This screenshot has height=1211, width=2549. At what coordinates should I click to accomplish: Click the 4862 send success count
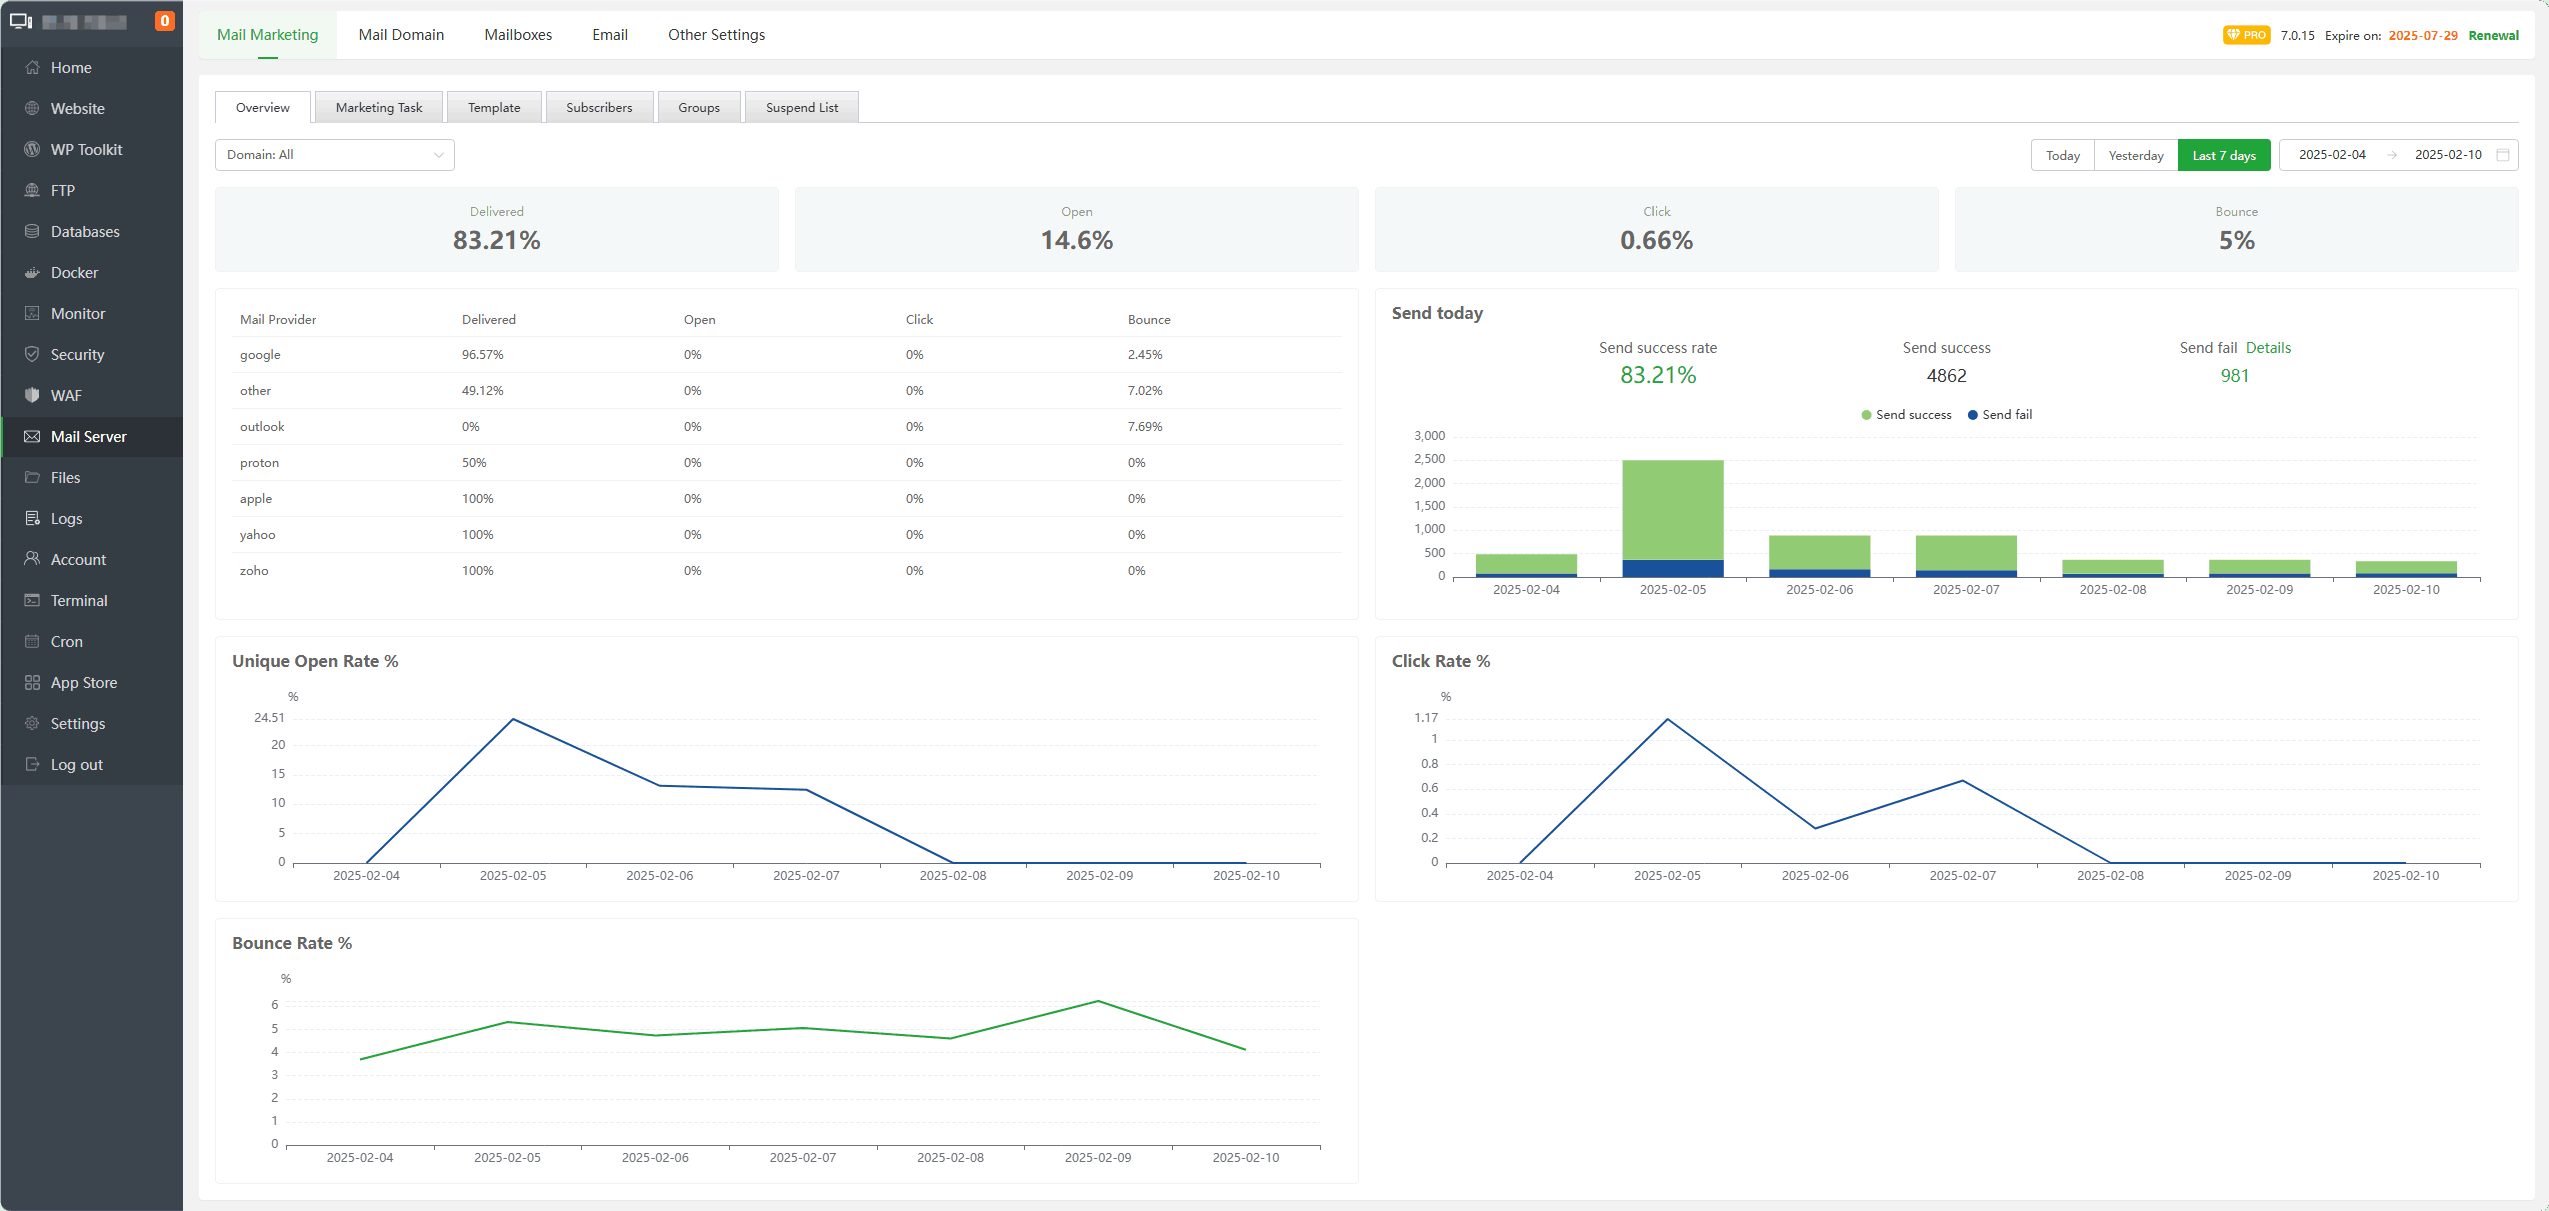(1946, 376)
